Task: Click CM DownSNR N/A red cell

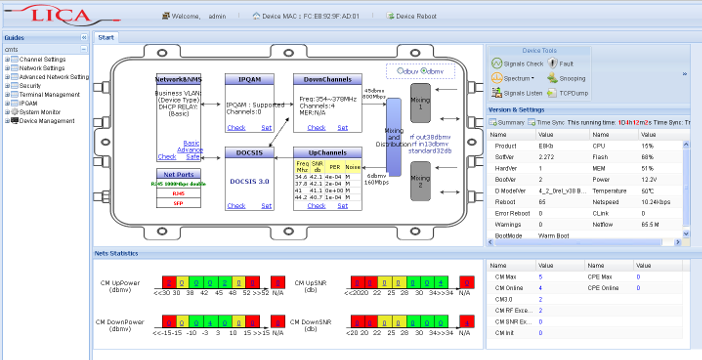Action: (x=467, y=321)
